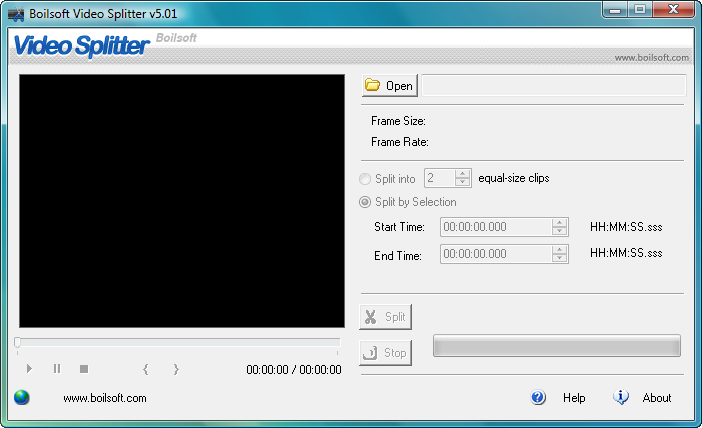Click the Frame Rate label
This screenshot has height=428, width=702.
pyautogui.click(x=400, y=142)
